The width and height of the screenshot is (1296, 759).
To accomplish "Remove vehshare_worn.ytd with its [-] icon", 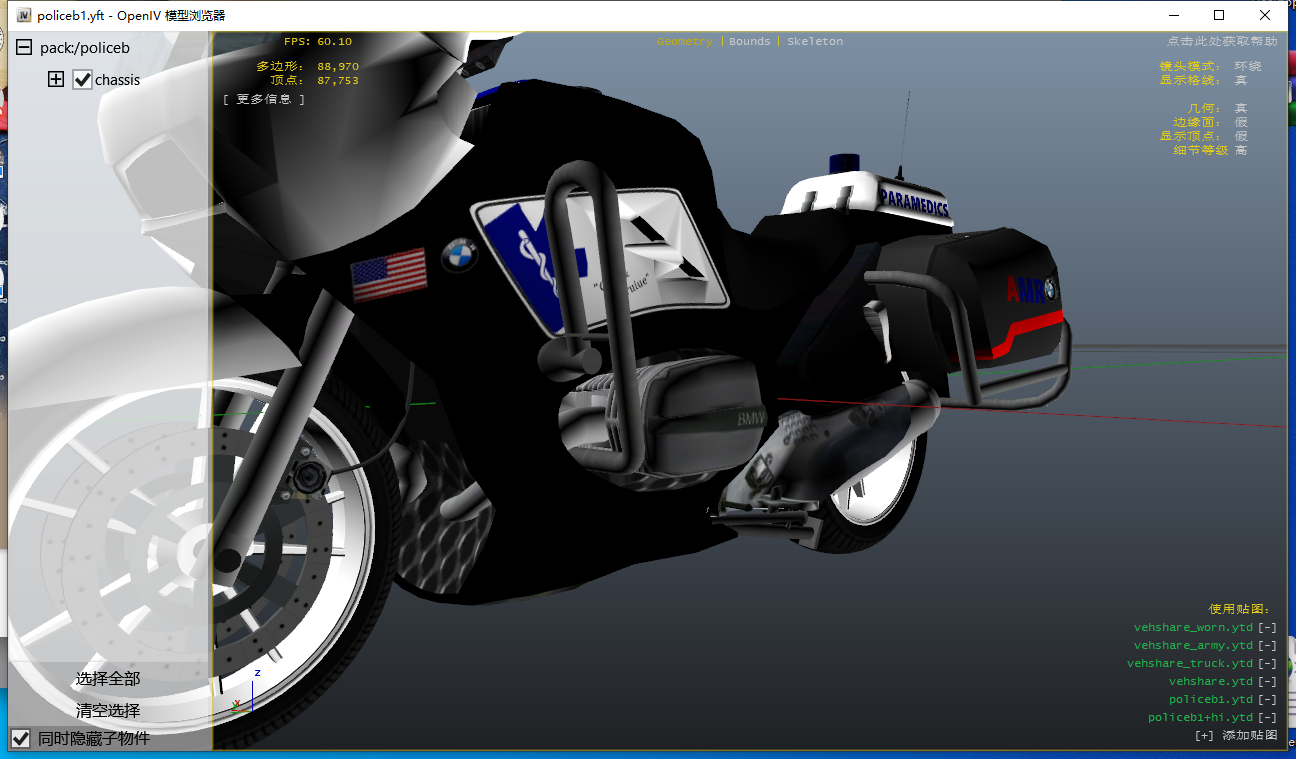I will pyautogui.click(x=1267, y=628).
